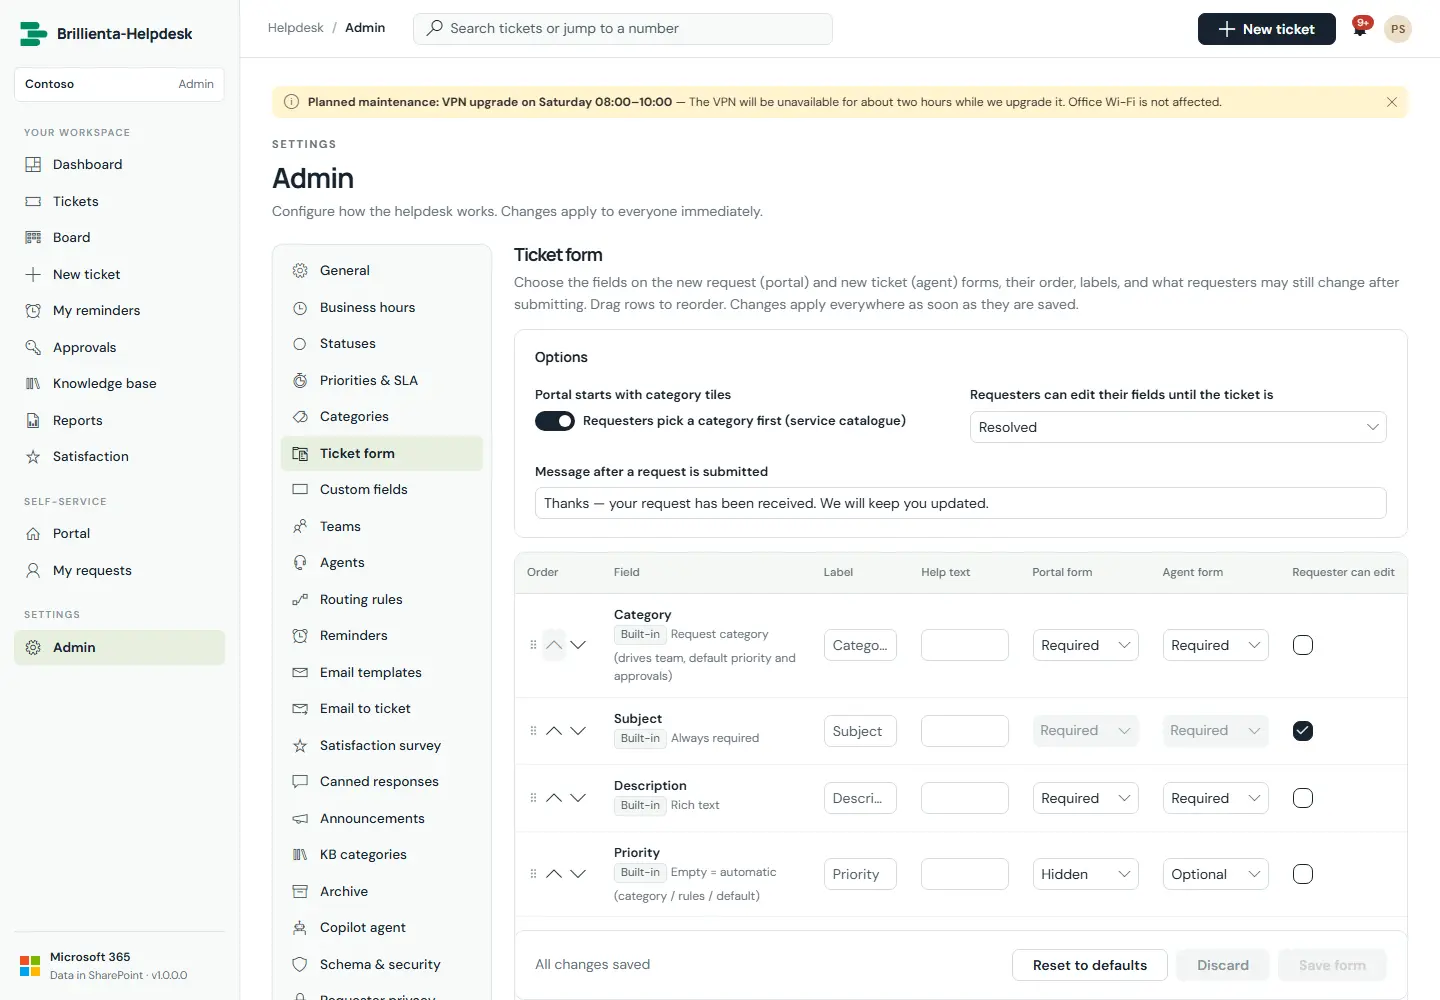Click the New ticket button

point(1266,29)
